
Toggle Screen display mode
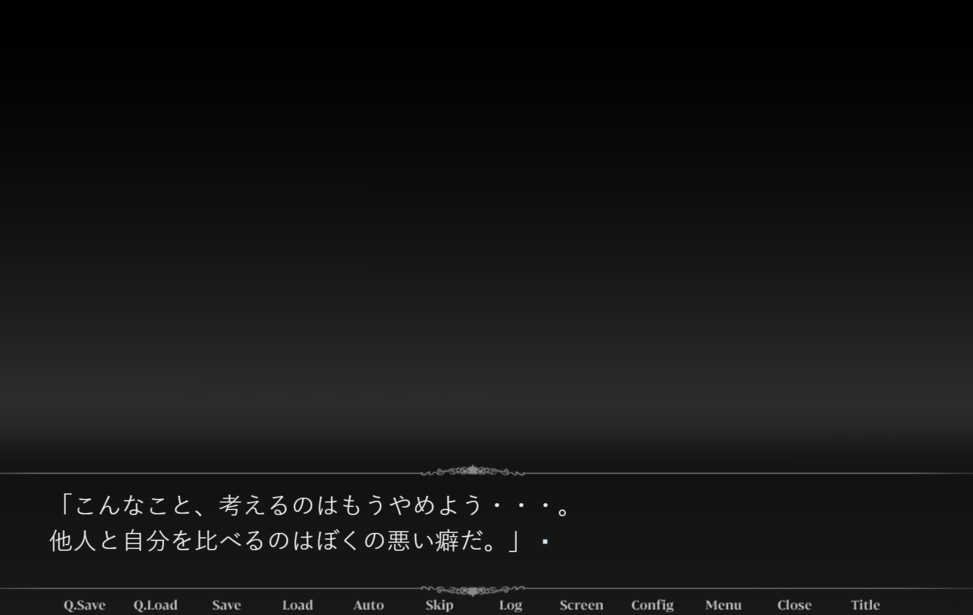point(581,605)
